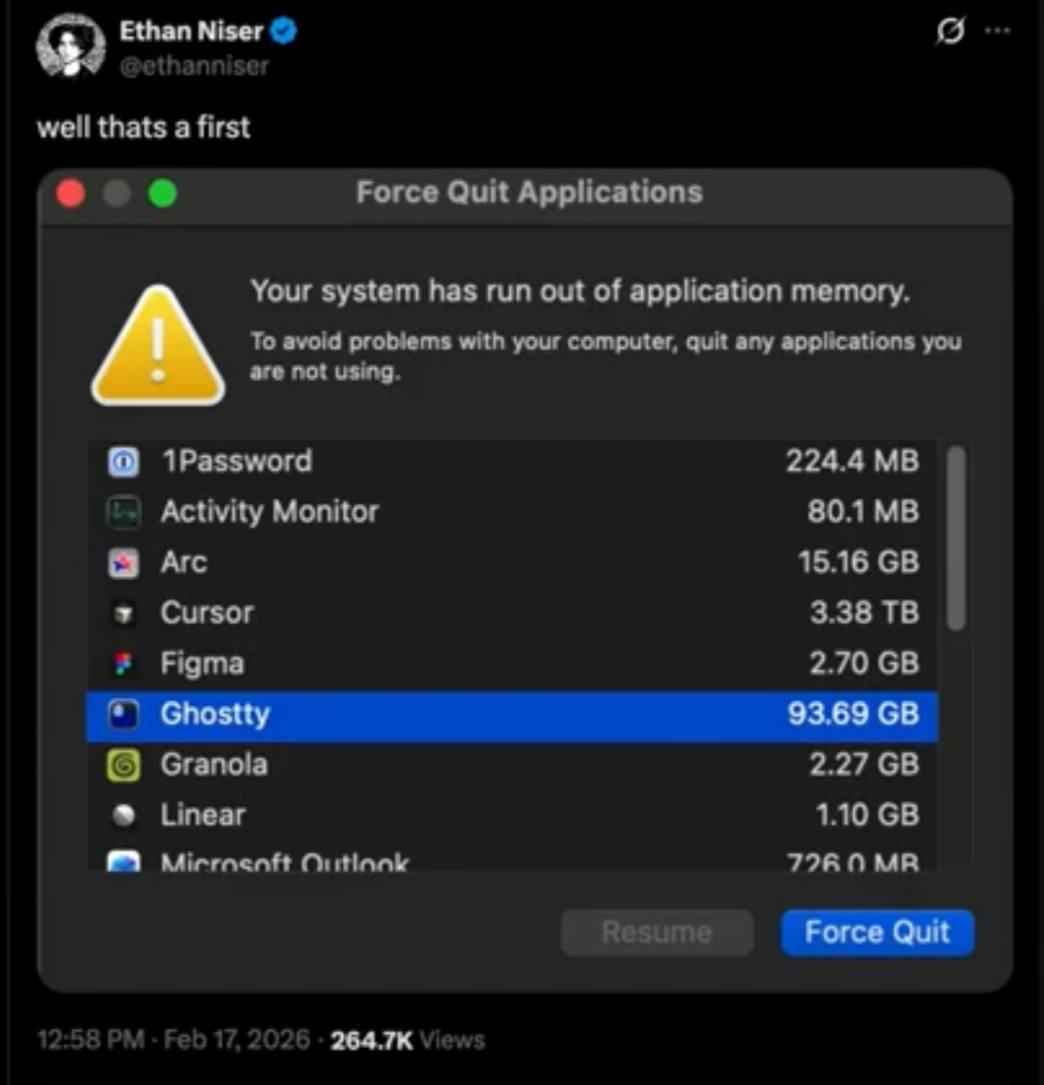1044x1085 pixels.
Task: Click the Figma app icon
Action: coord(123,664)
